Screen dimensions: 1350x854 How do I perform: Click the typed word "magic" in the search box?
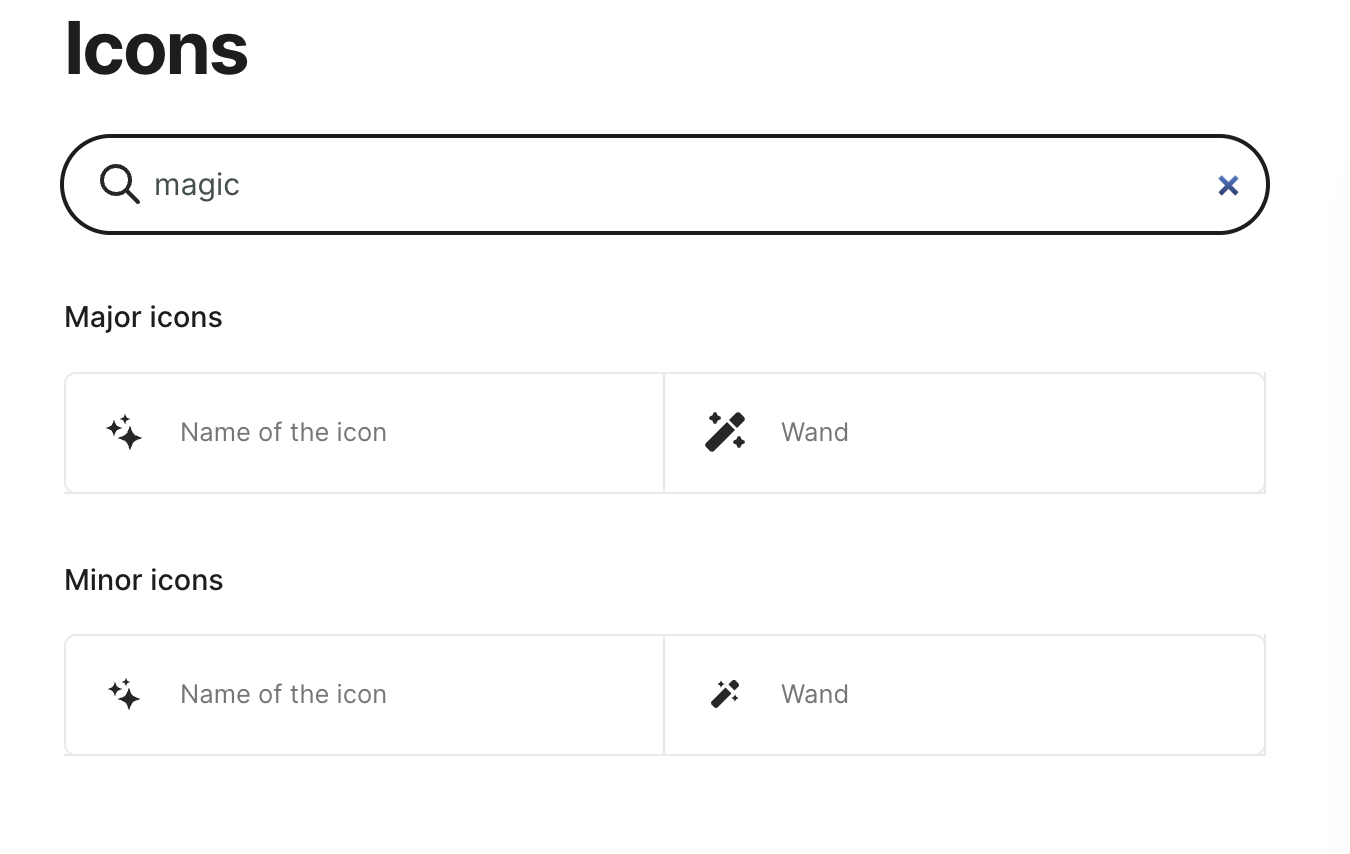click(x=197, y=185)
